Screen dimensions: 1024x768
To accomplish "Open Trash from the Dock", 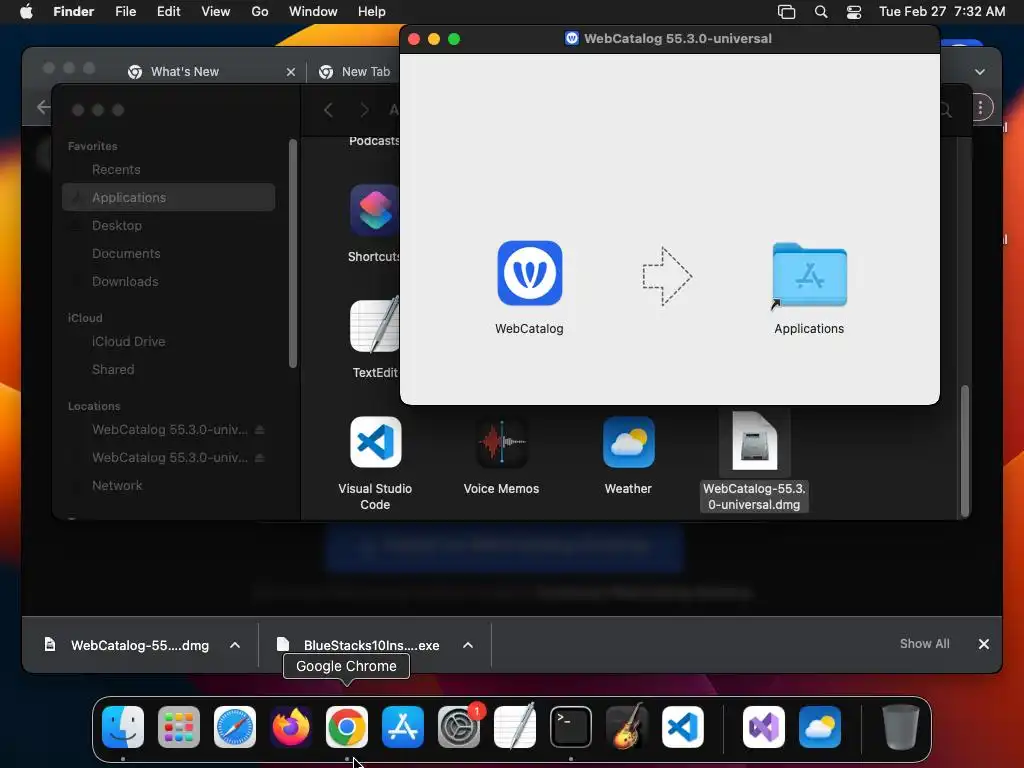I will tap(901, 727).
